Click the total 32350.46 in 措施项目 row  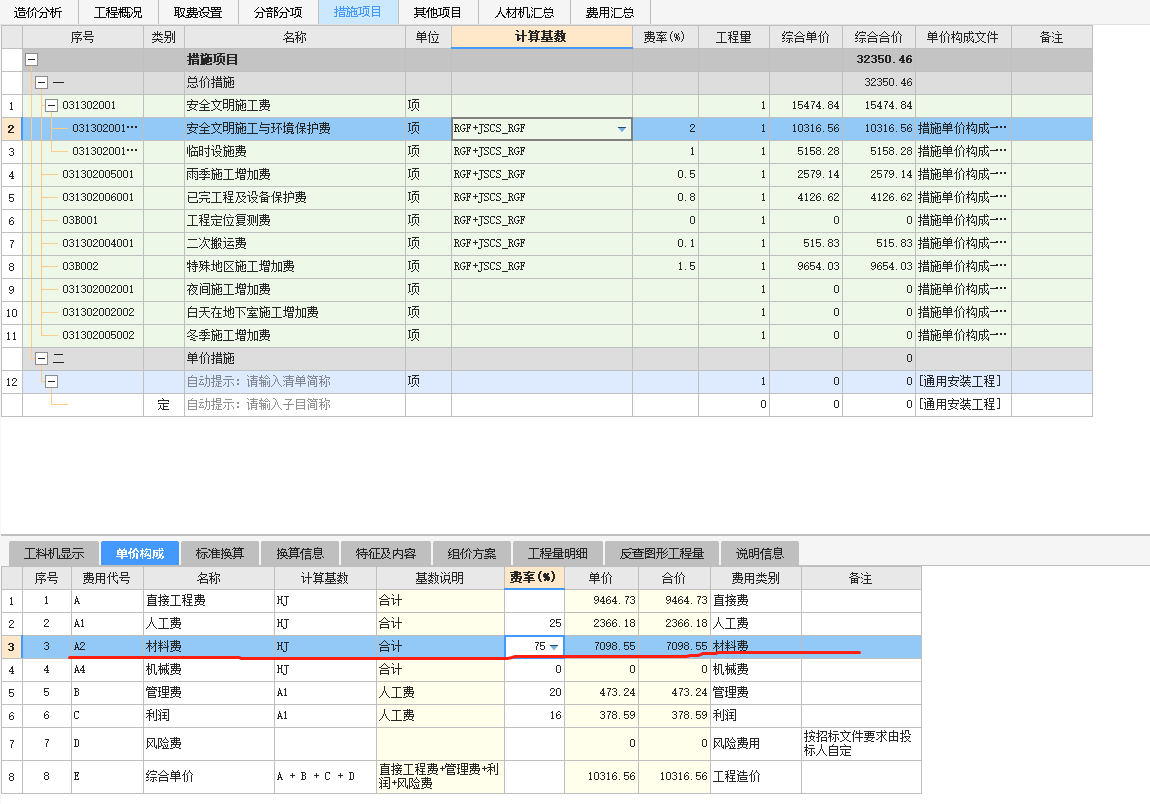[879, 59]
